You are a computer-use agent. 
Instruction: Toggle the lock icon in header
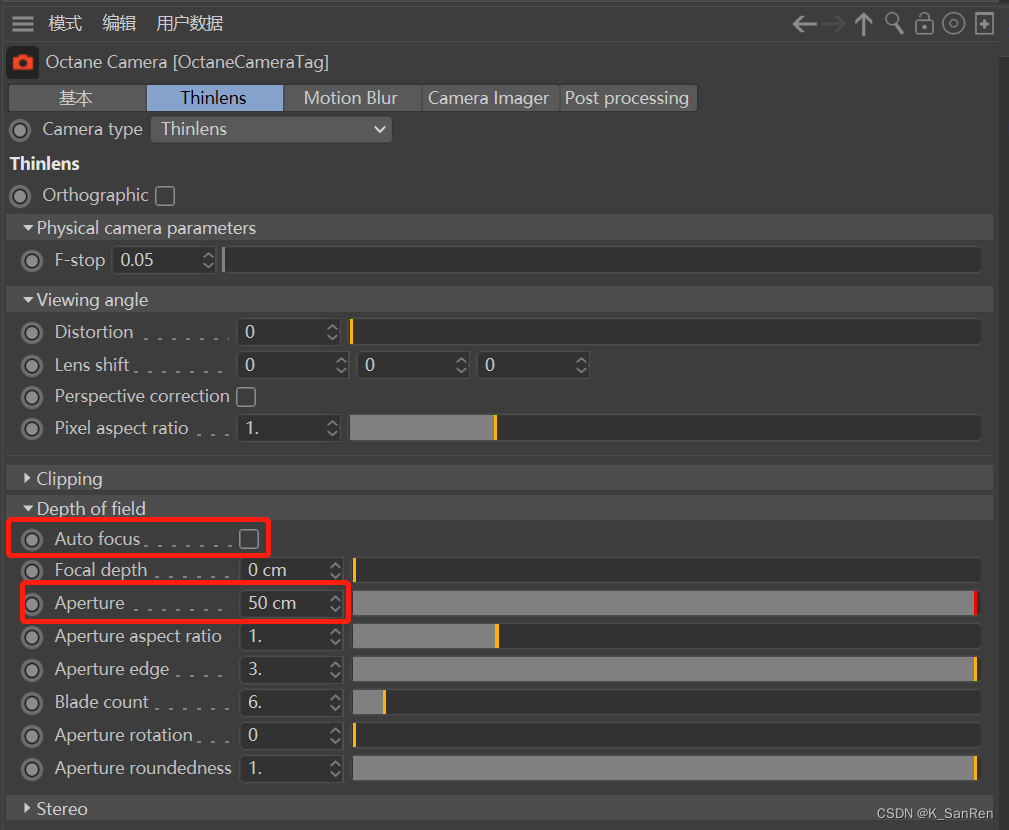[x=924, y=24]
